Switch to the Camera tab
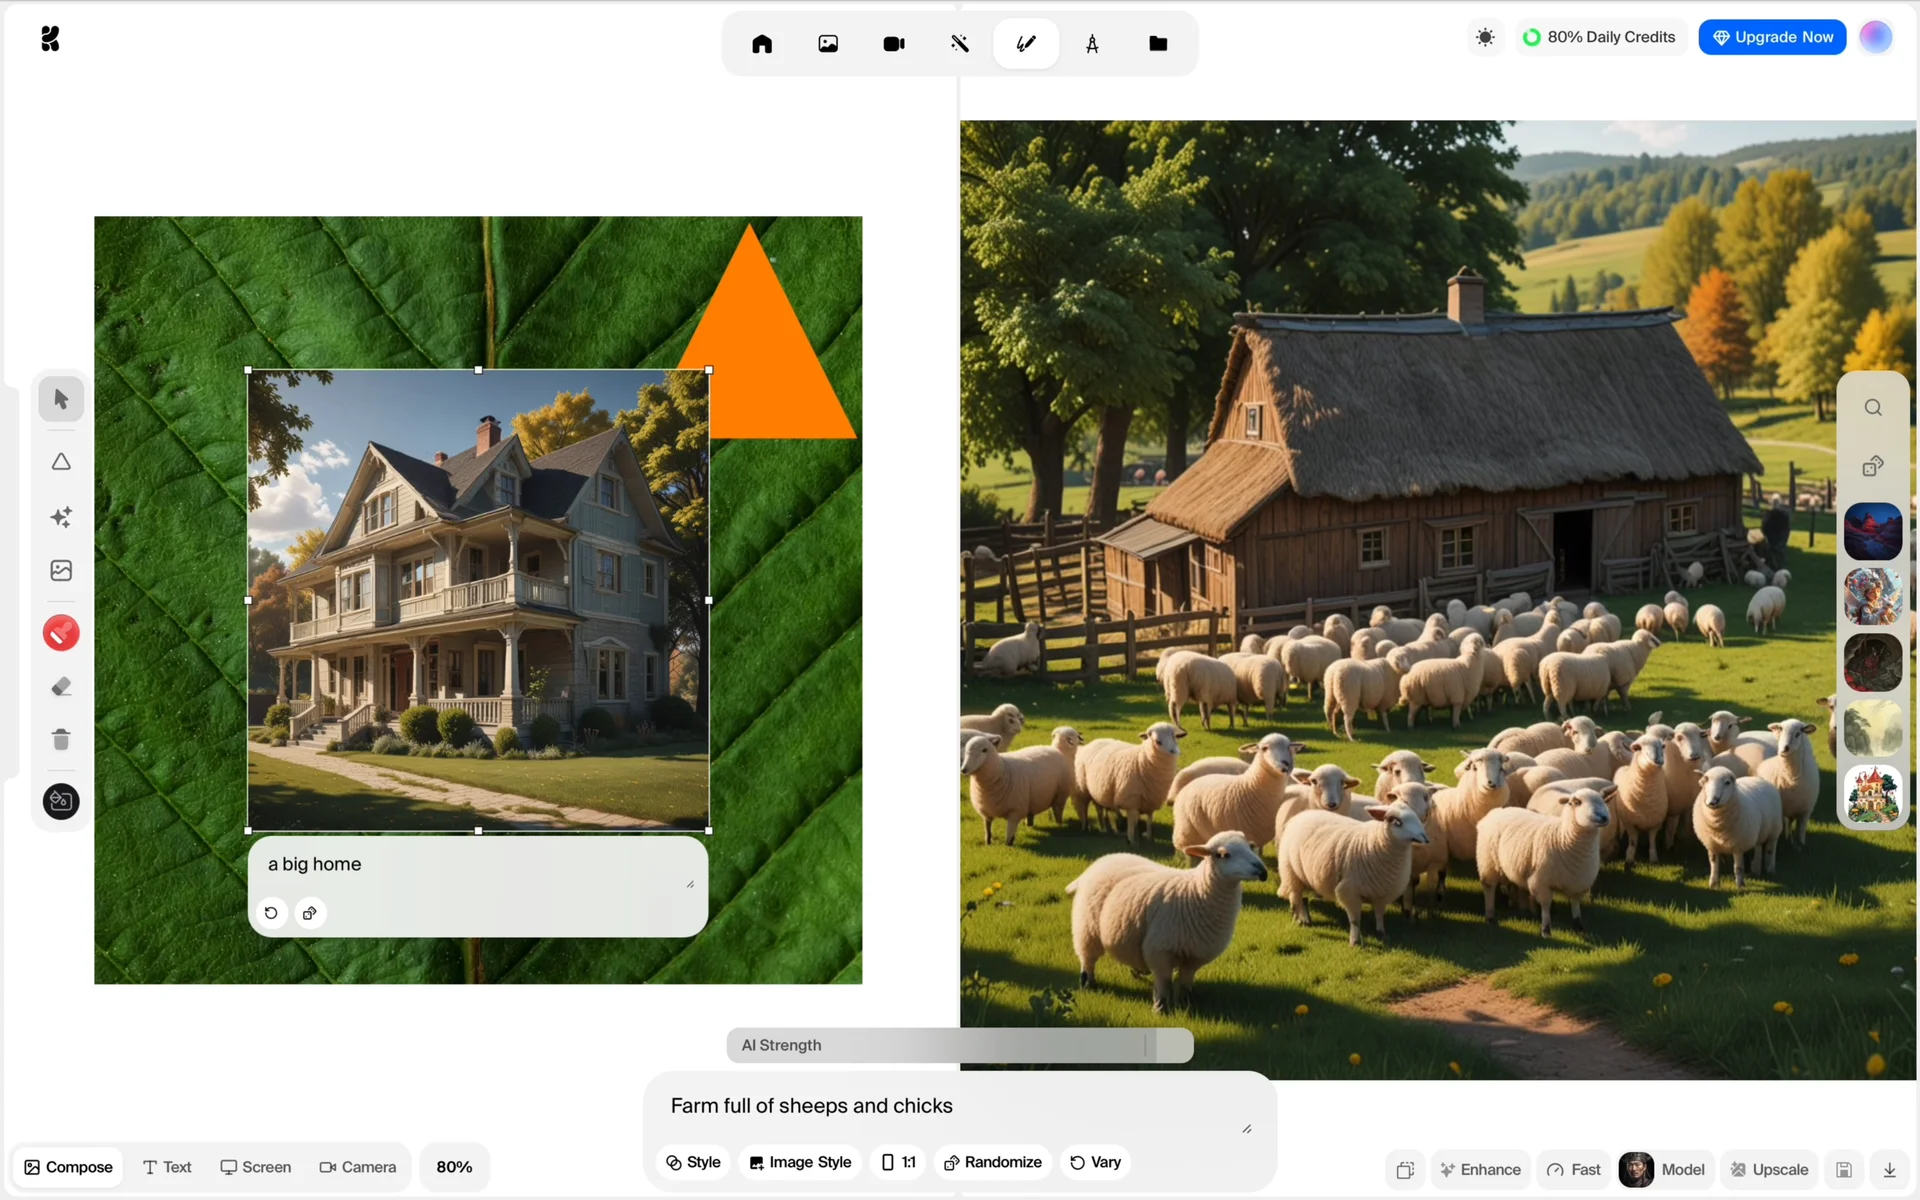1920x1200 pixels. pos(357,1167)
